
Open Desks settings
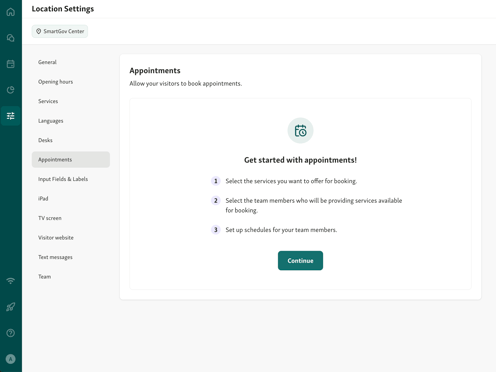tap(71, 140)
